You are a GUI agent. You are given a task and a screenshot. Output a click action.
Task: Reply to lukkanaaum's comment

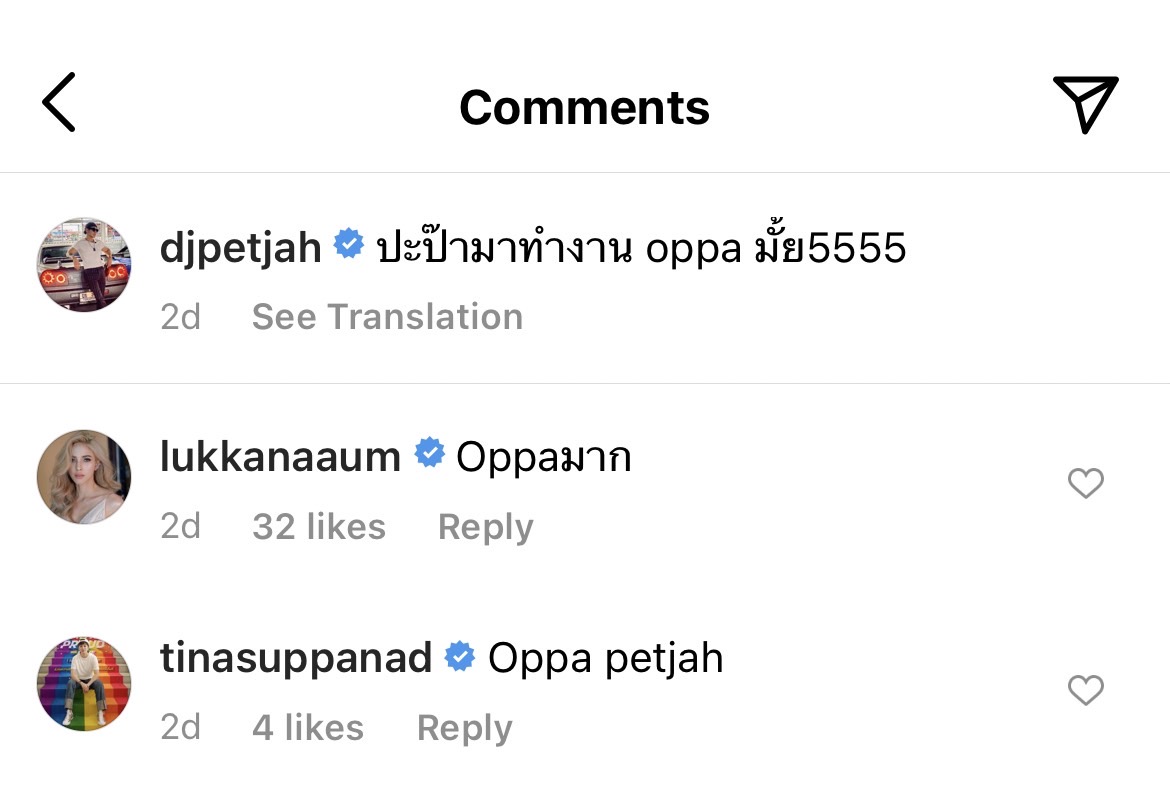tap(485, 526)
